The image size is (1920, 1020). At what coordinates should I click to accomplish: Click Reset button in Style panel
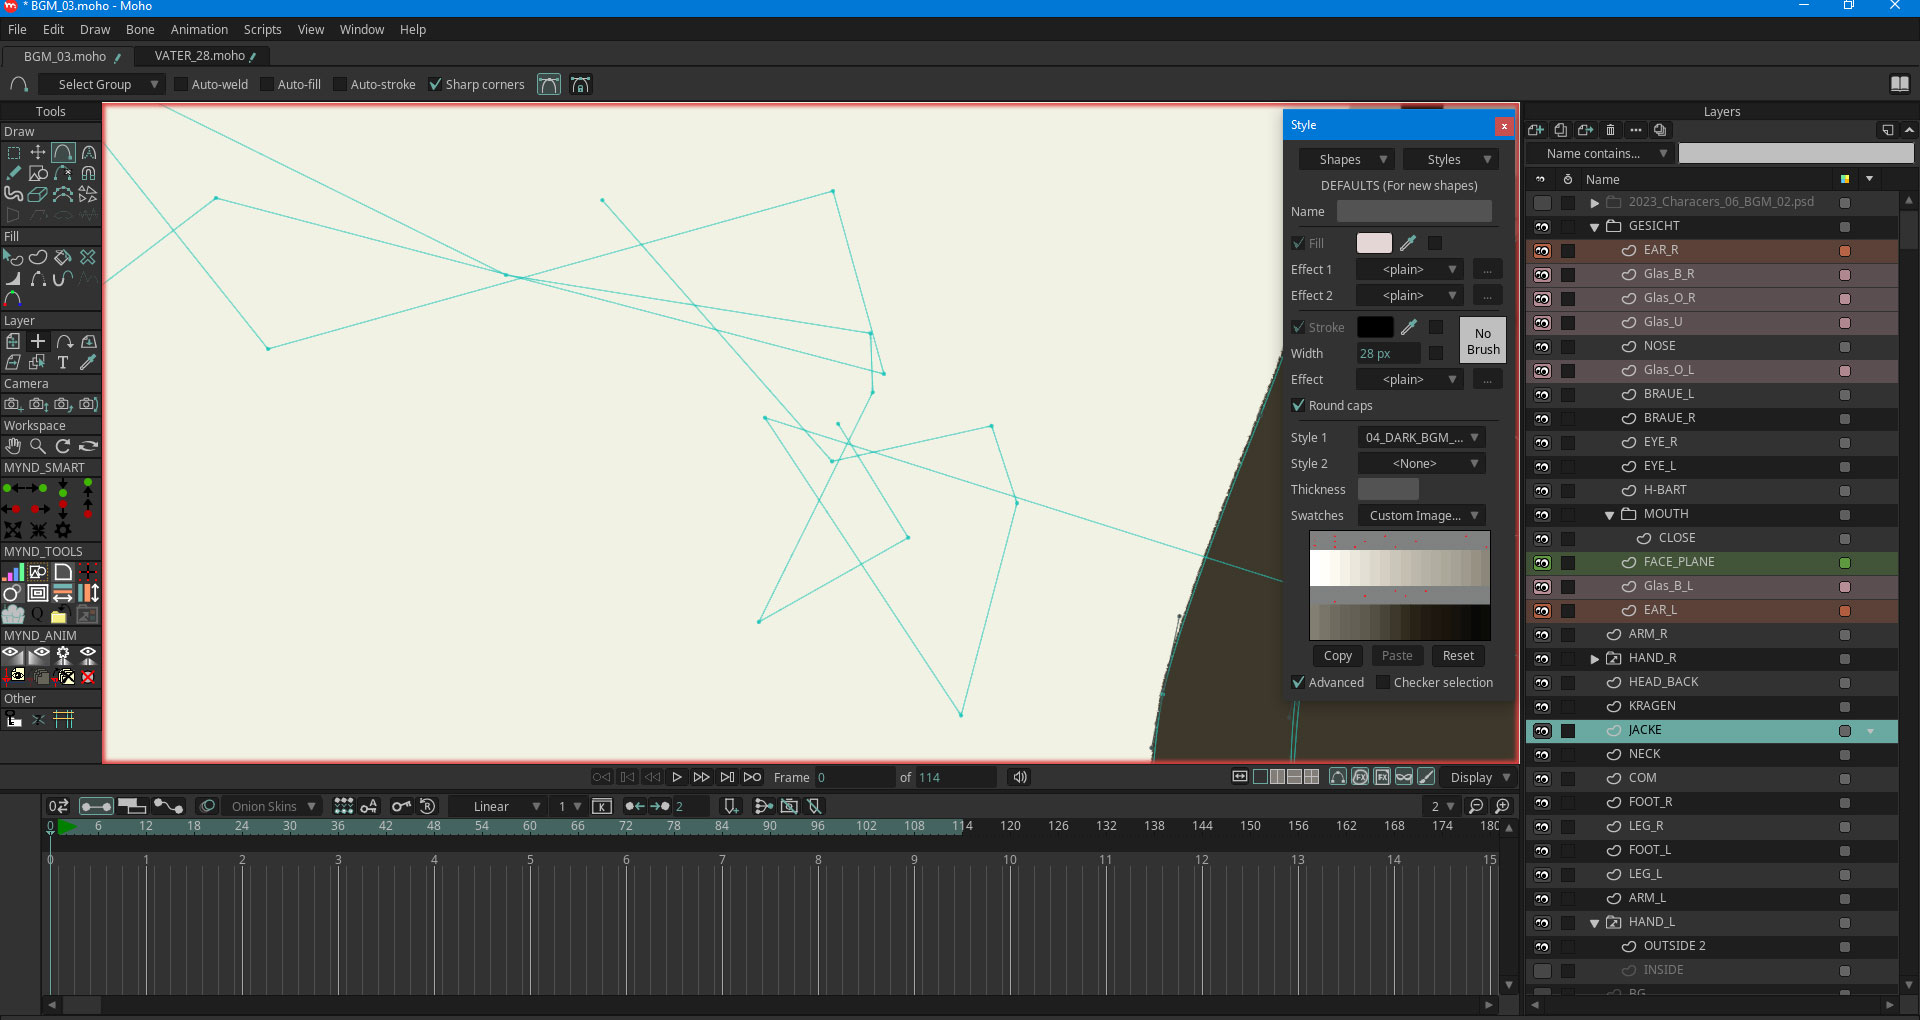(x=1458, y=656)
